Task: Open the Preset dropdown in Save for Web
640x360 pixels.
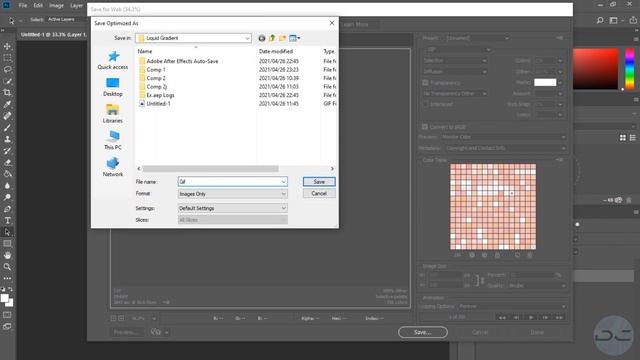Action: point(477,38)
